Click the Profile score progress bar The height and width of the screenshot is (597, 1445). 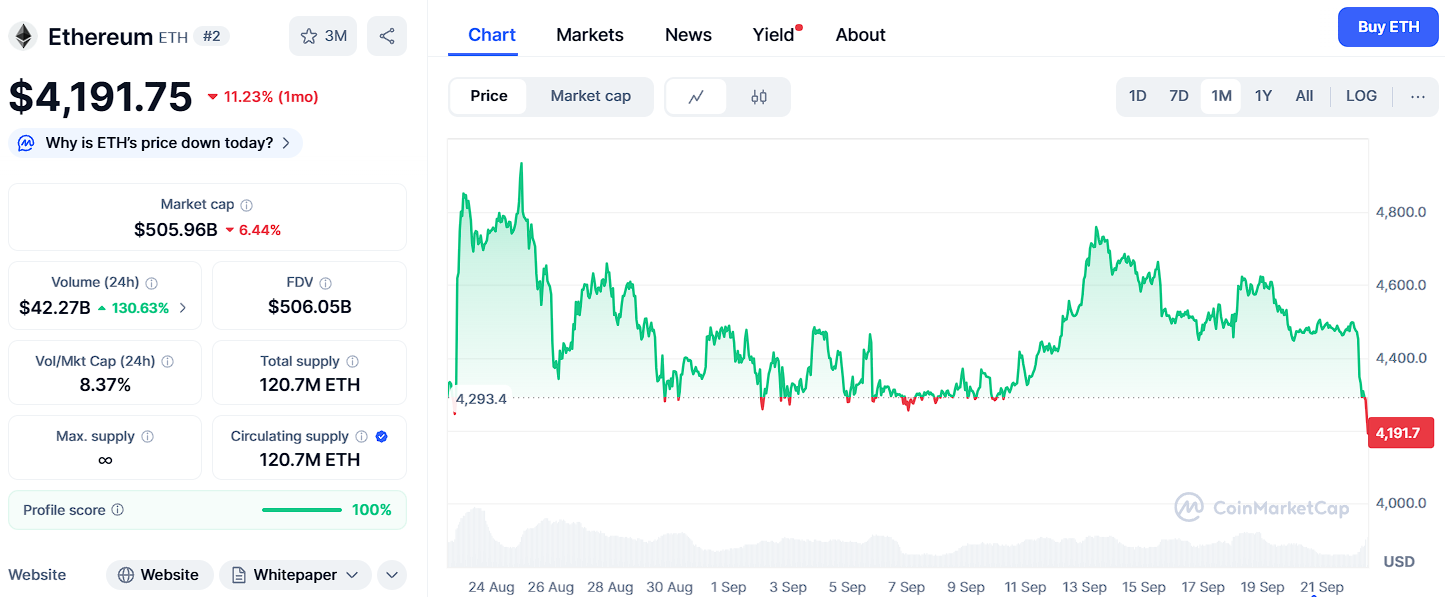[302, 510]
